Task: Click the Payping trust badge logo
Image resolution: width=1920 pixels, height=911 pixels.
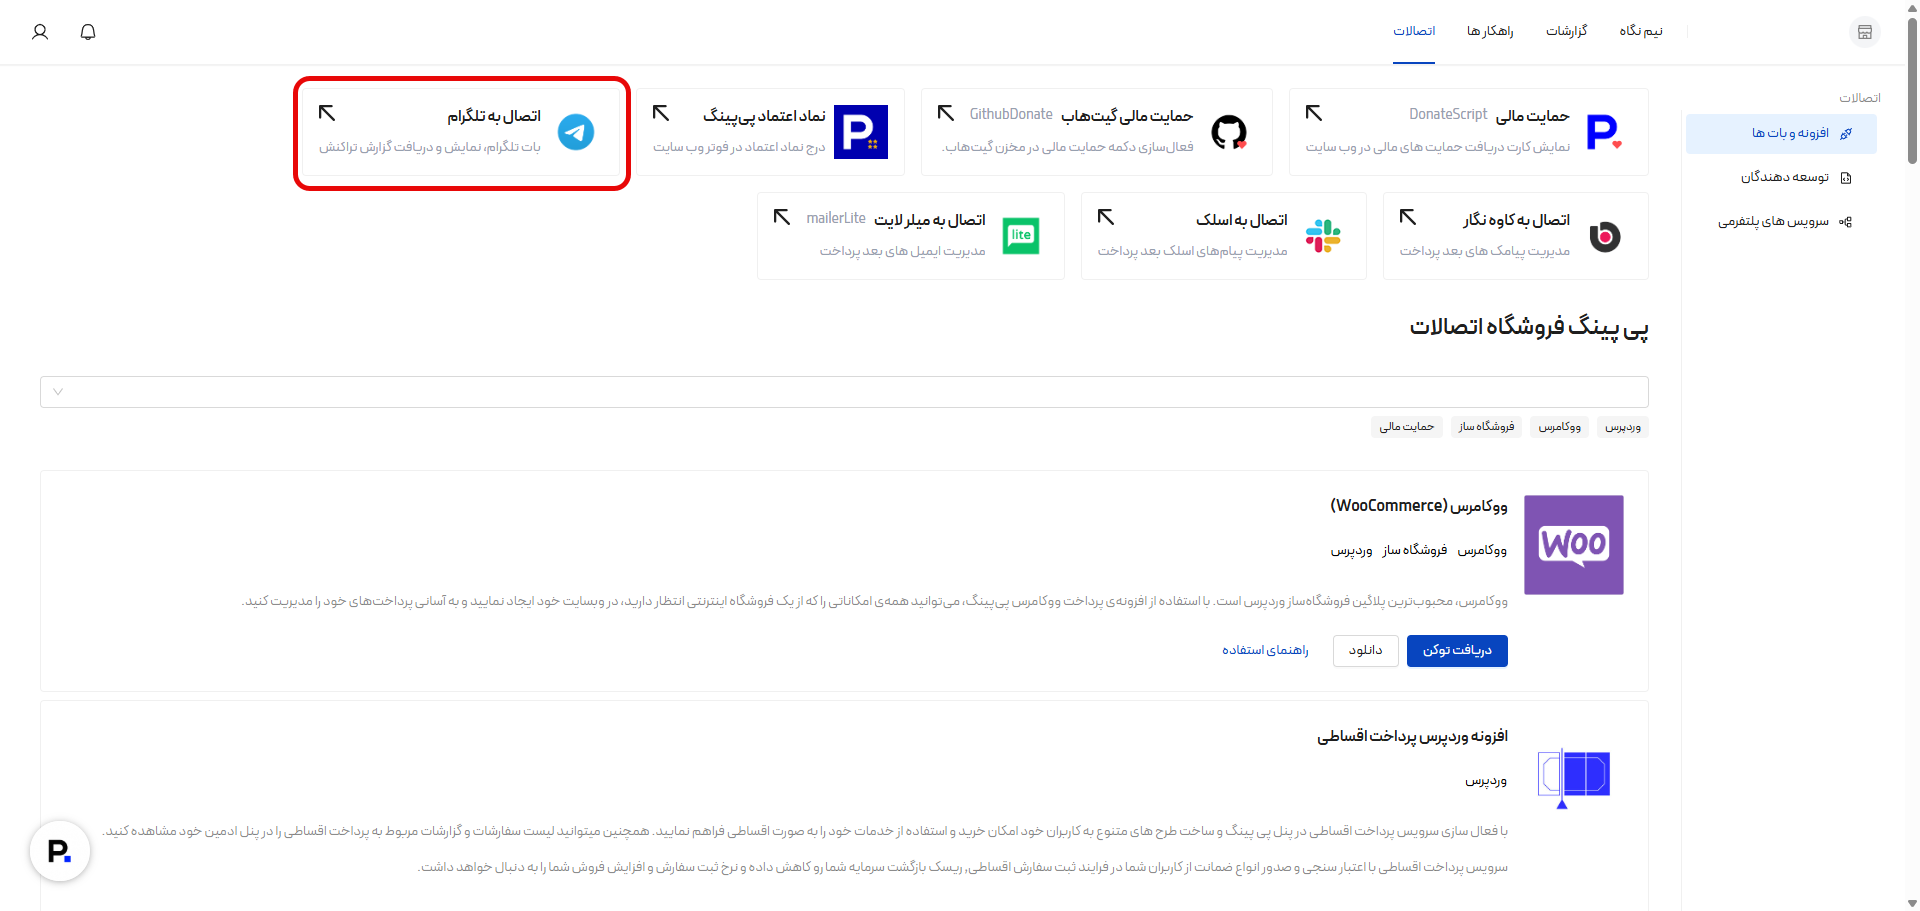Action: [861, 132]
